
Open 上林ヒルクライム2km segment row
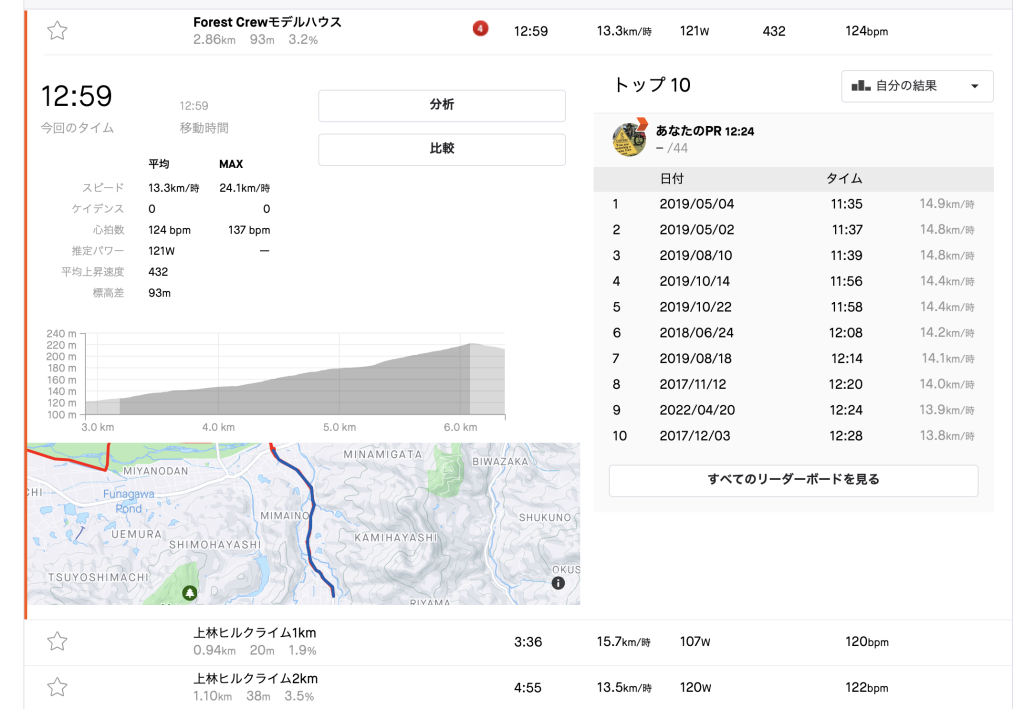[x=518, y=687]
